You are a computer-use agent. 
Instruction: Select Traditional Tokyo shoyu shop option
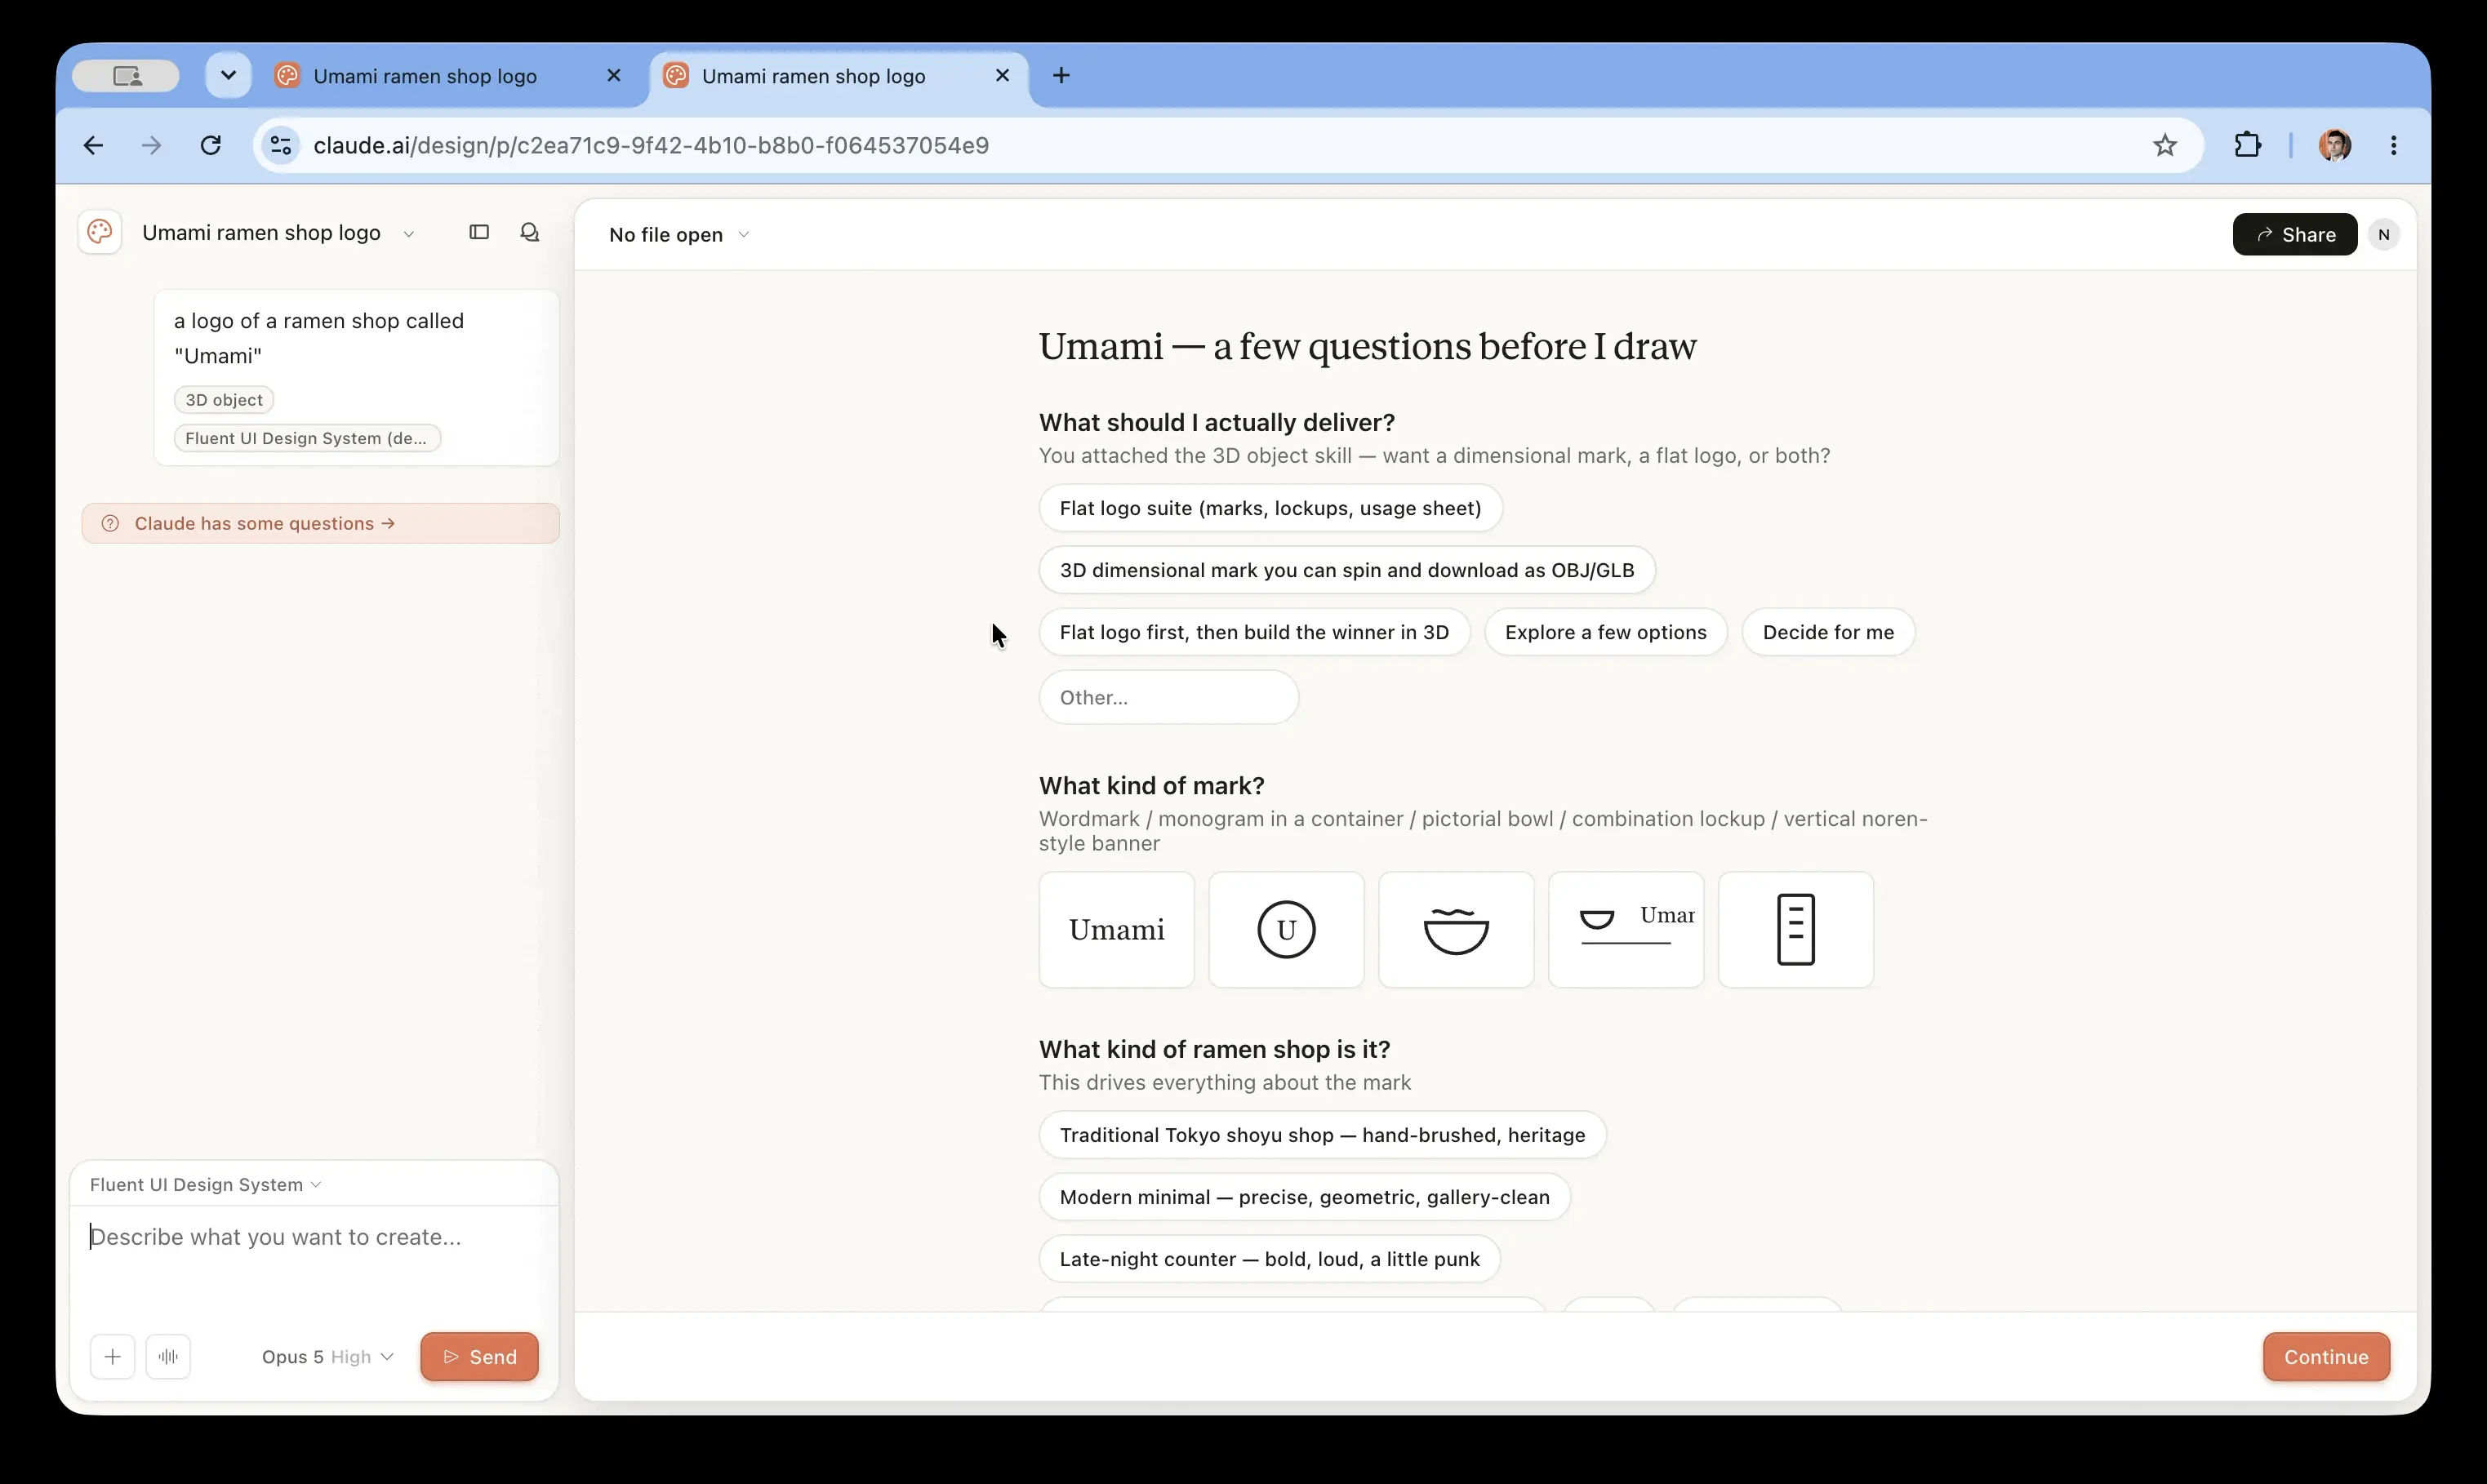(x=1322, y=1135)
